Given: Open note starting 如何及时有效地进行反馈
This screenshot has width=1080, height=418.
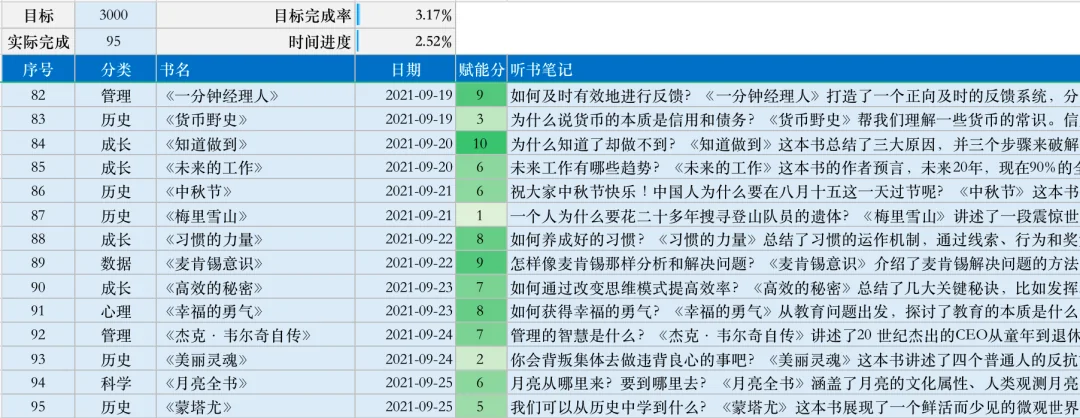Looking at the screenshot, I should coord(793,95).
